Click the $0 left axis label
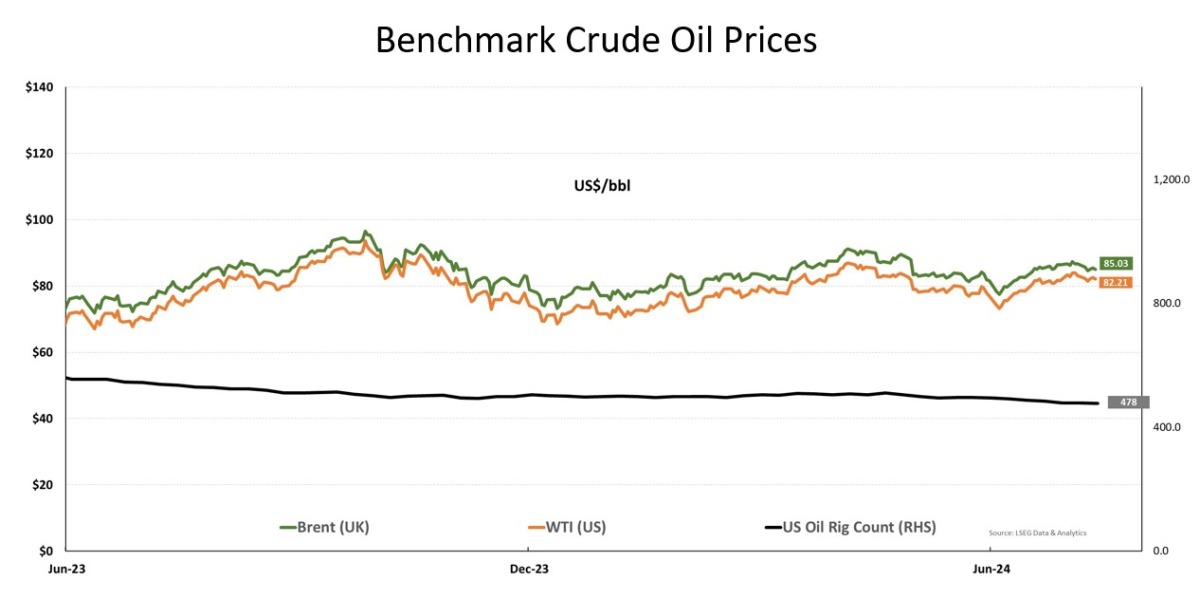The image size is (1200, 599). click(x=47, y=551)
